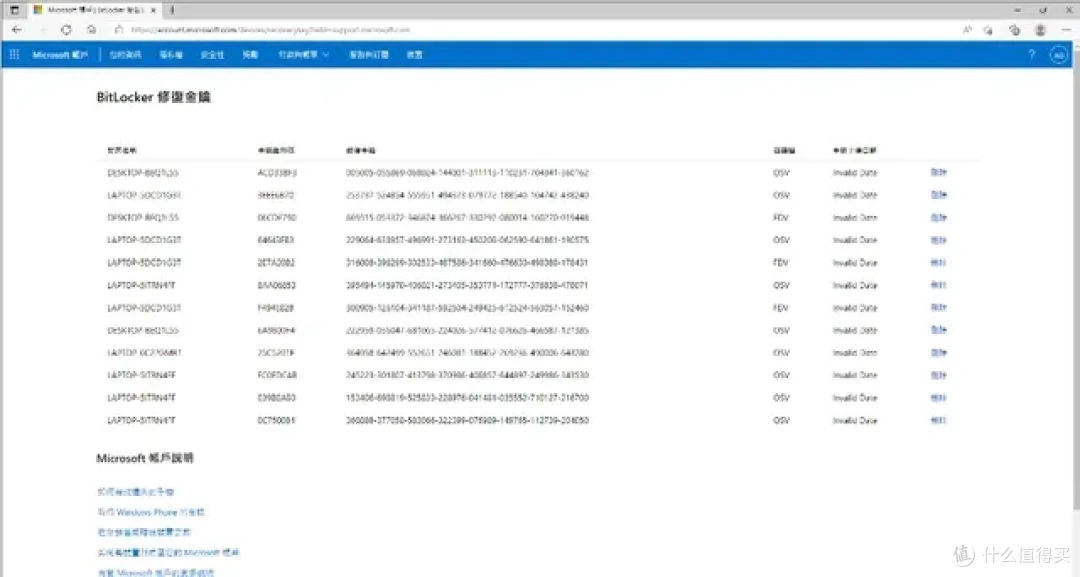Click the key upload date column header
This screenshot has width=1080, height=577.
coord(854,150)
